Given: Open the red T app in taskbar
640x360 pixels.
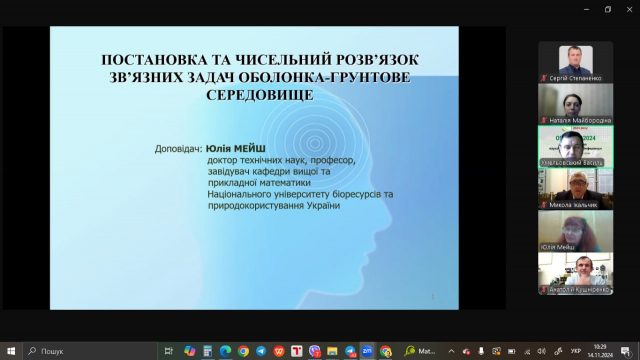Looking at the screenshot, I should click(297, 351).
